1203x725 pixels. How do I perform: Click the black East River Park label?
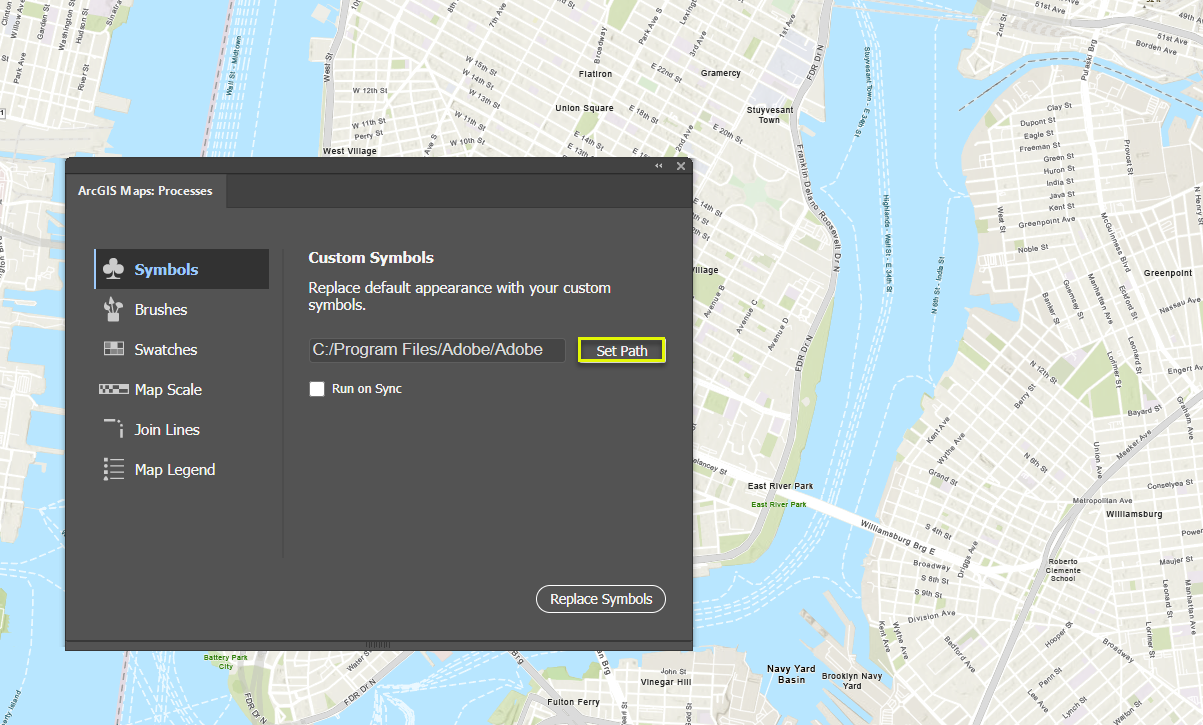(781, 486)
